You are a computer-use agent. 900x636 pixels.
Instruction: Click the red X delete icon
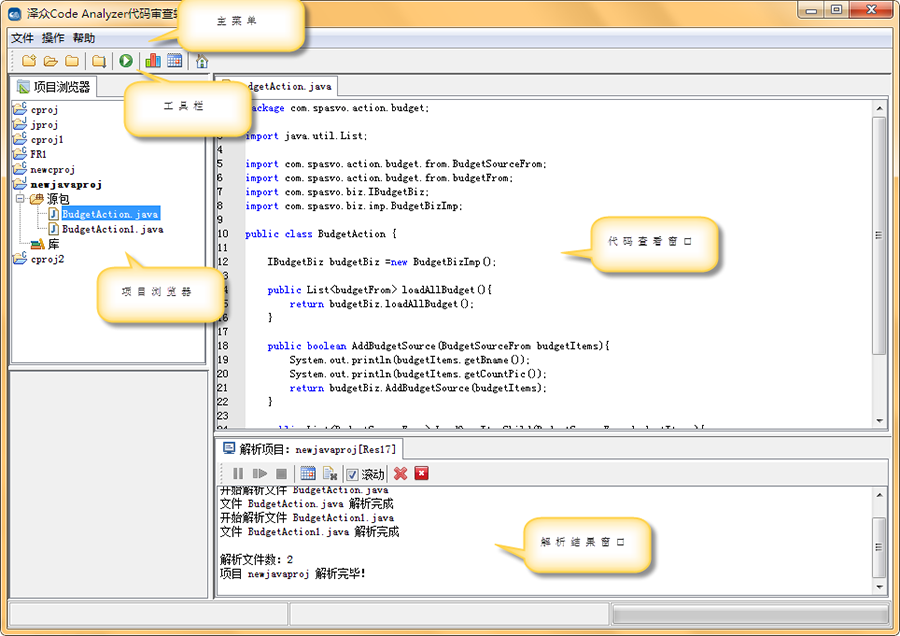pos(400,474)
